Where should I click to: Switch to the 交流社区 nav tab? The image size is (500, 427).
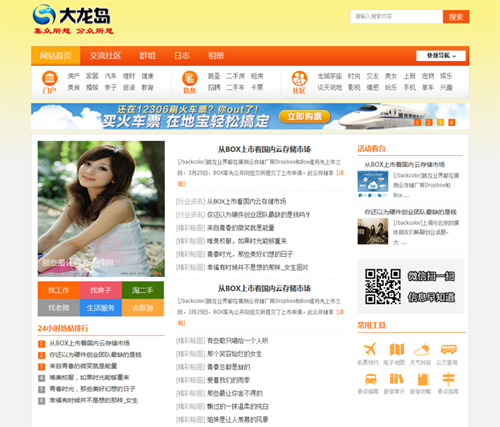coord(105,55)
